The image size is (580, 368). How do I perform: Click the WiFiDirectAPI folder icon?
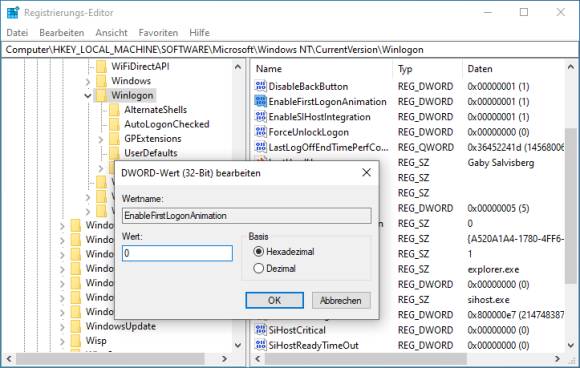(101, 67)
